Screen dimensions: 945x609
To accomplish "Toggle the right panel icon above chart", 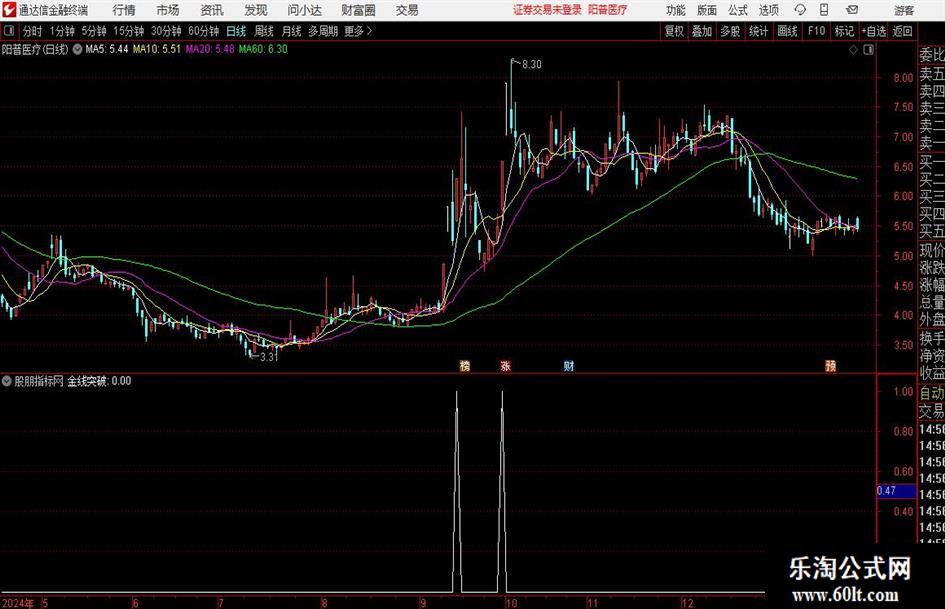I will coord(868,50).
